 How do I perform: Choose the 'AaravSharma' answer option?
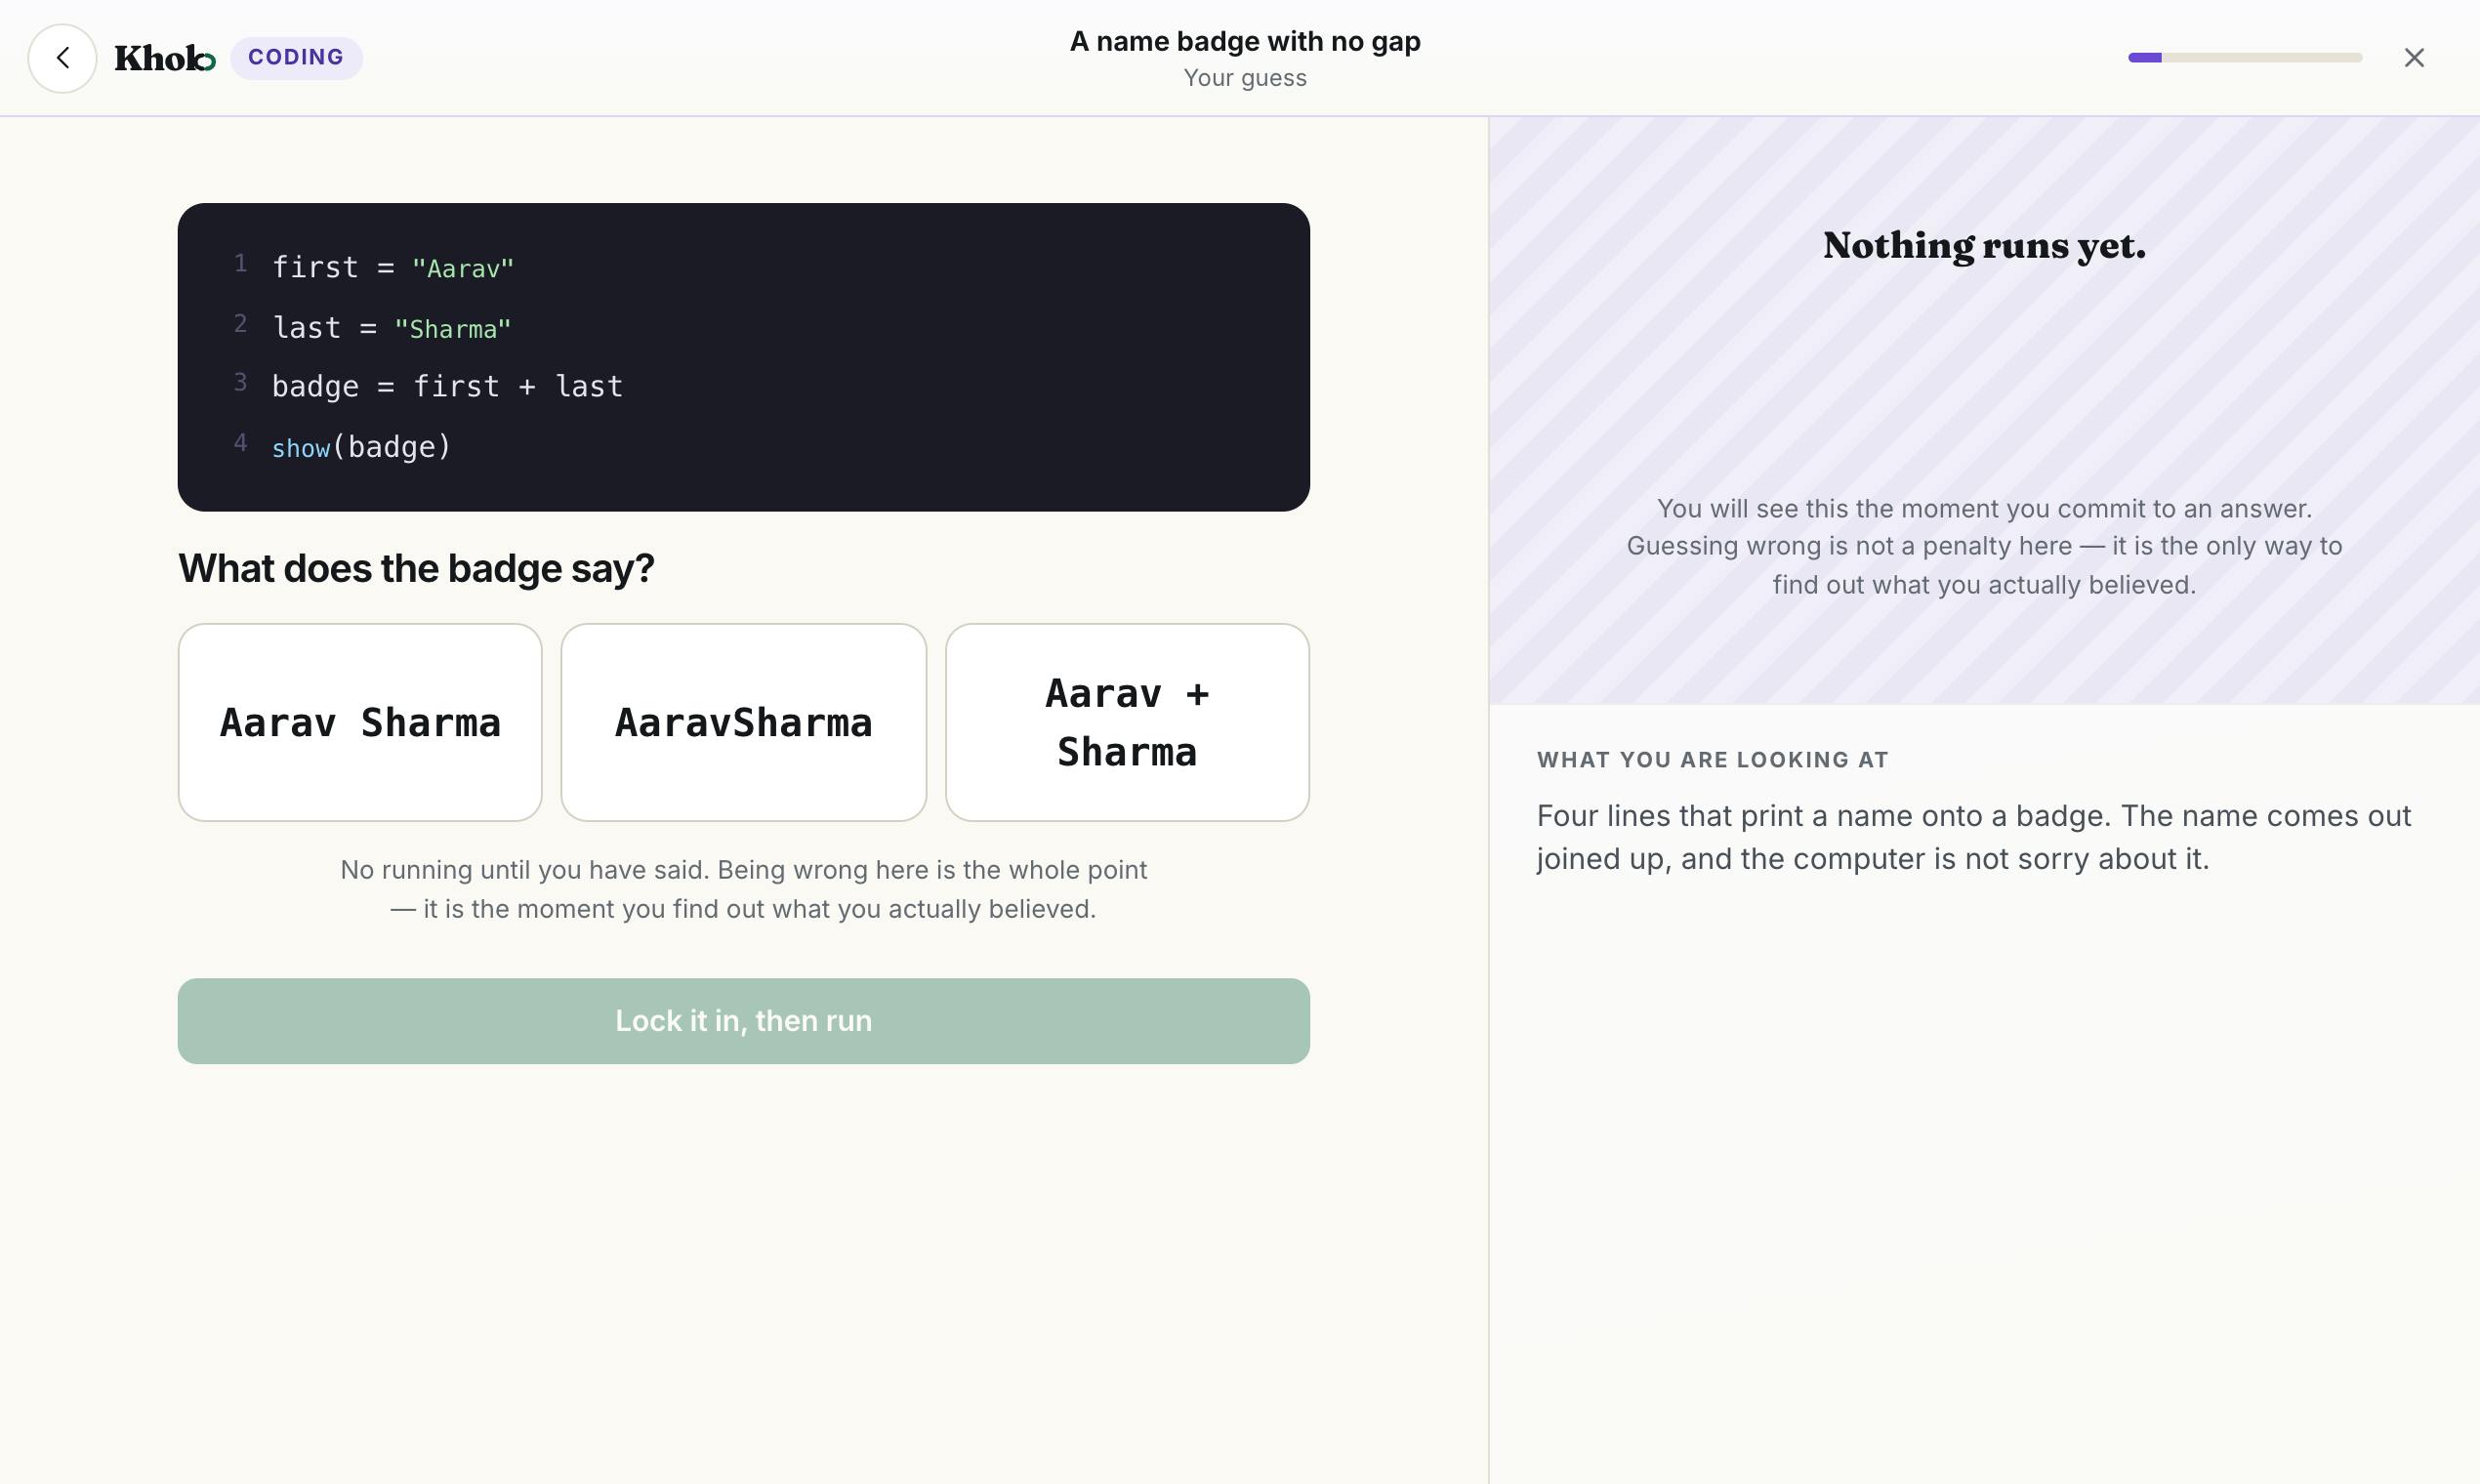point(744,723)
